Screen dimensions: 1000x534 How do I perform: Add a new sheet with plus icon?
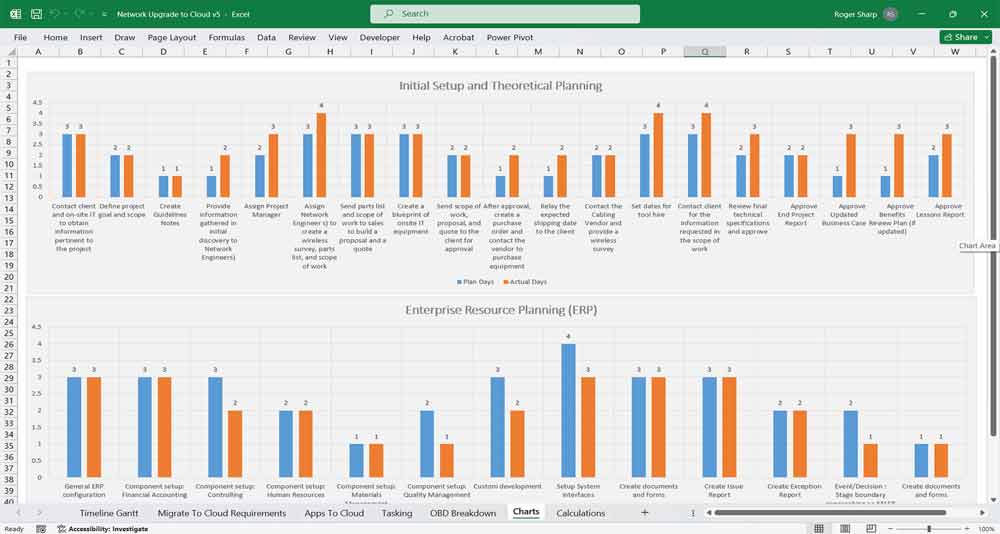click(x=644, y=513)
